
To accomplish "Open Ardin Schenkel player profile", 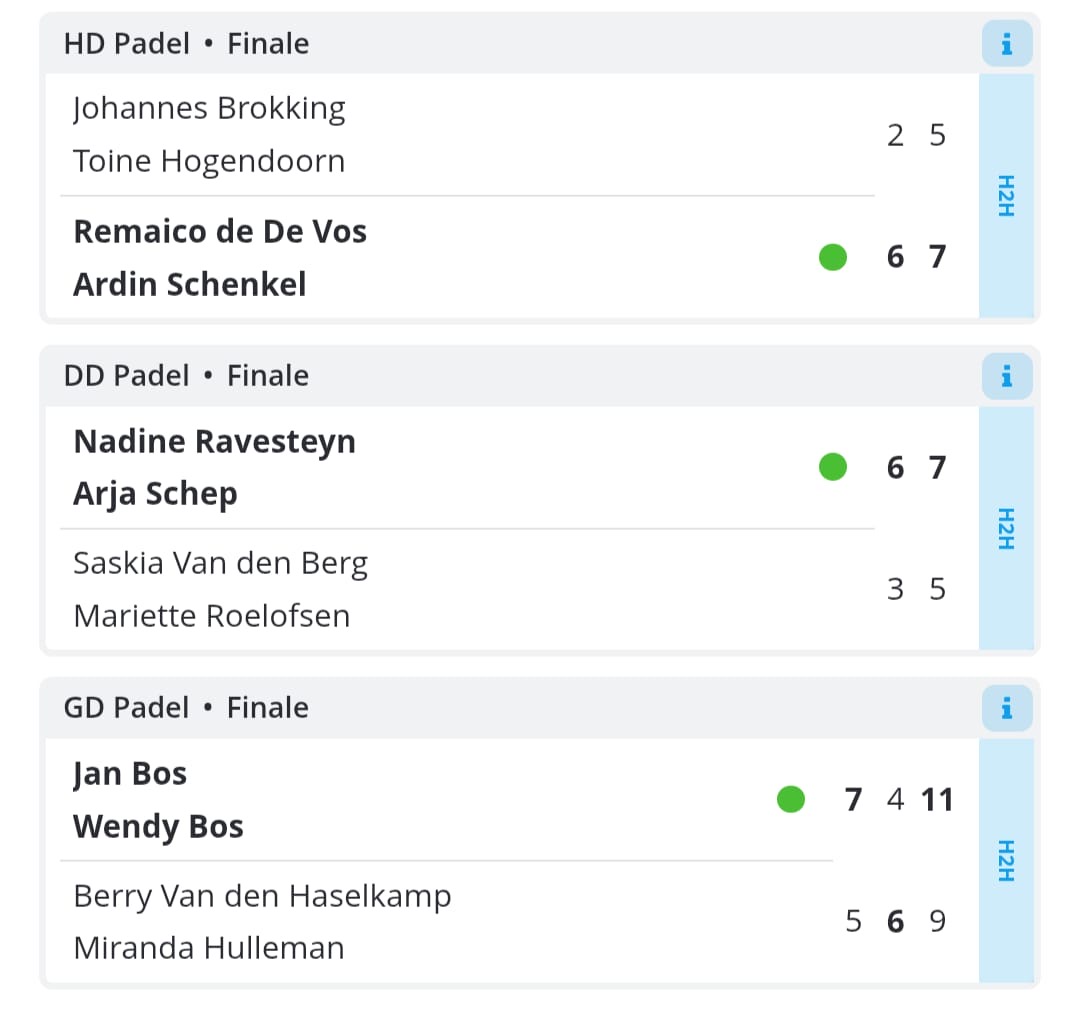I will point(189,284).
